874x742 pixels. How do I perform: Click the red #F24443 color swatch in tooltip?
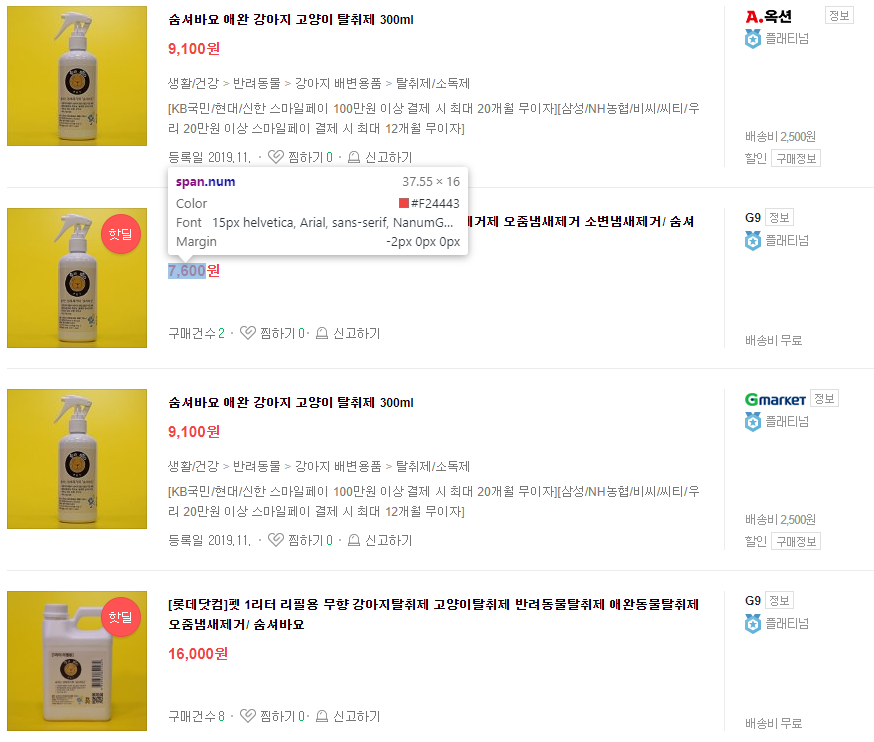[x=404, y=203]
